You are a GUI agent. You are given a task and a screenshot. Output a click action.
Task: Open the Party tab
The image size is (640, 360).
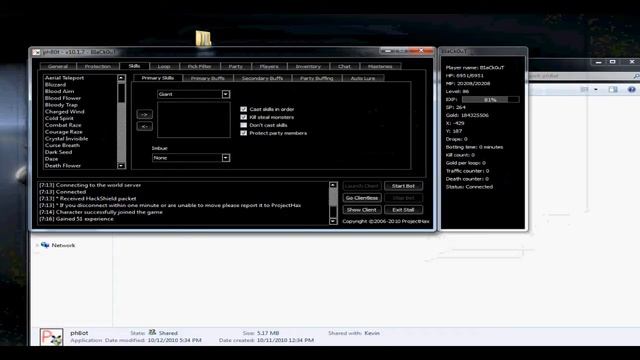click(x=236, y=66)
